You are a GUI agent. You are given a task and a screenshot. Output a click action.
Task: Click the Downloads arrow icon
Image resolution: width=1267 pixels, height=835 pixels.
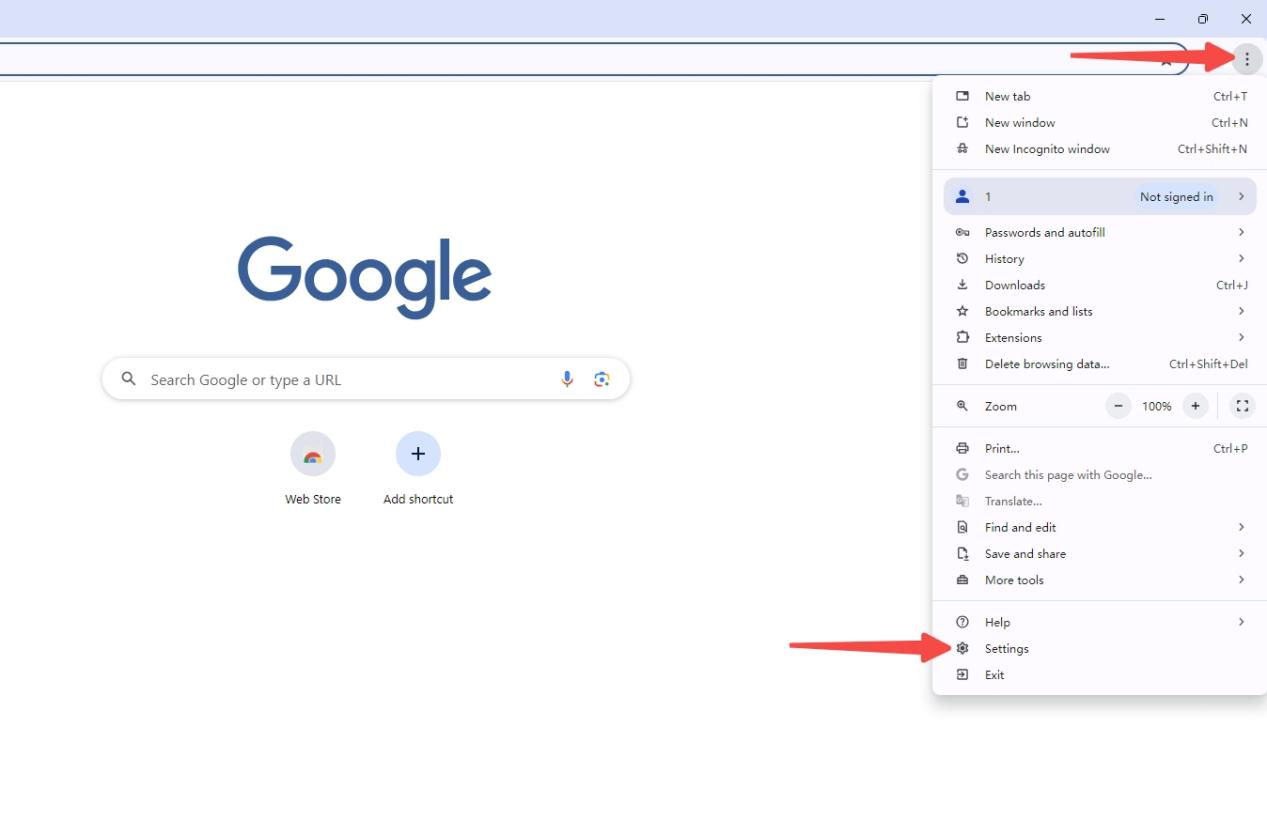point(962,285)
